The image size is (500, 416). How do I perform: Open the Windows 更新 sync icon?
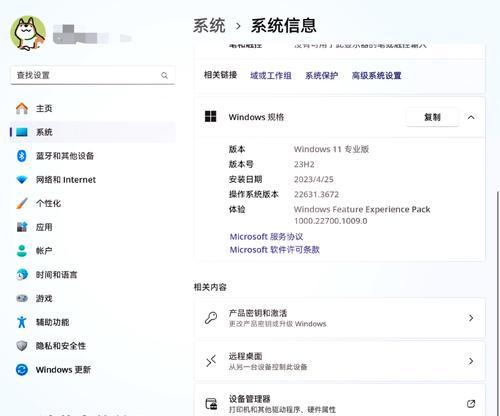coord(22,370)
